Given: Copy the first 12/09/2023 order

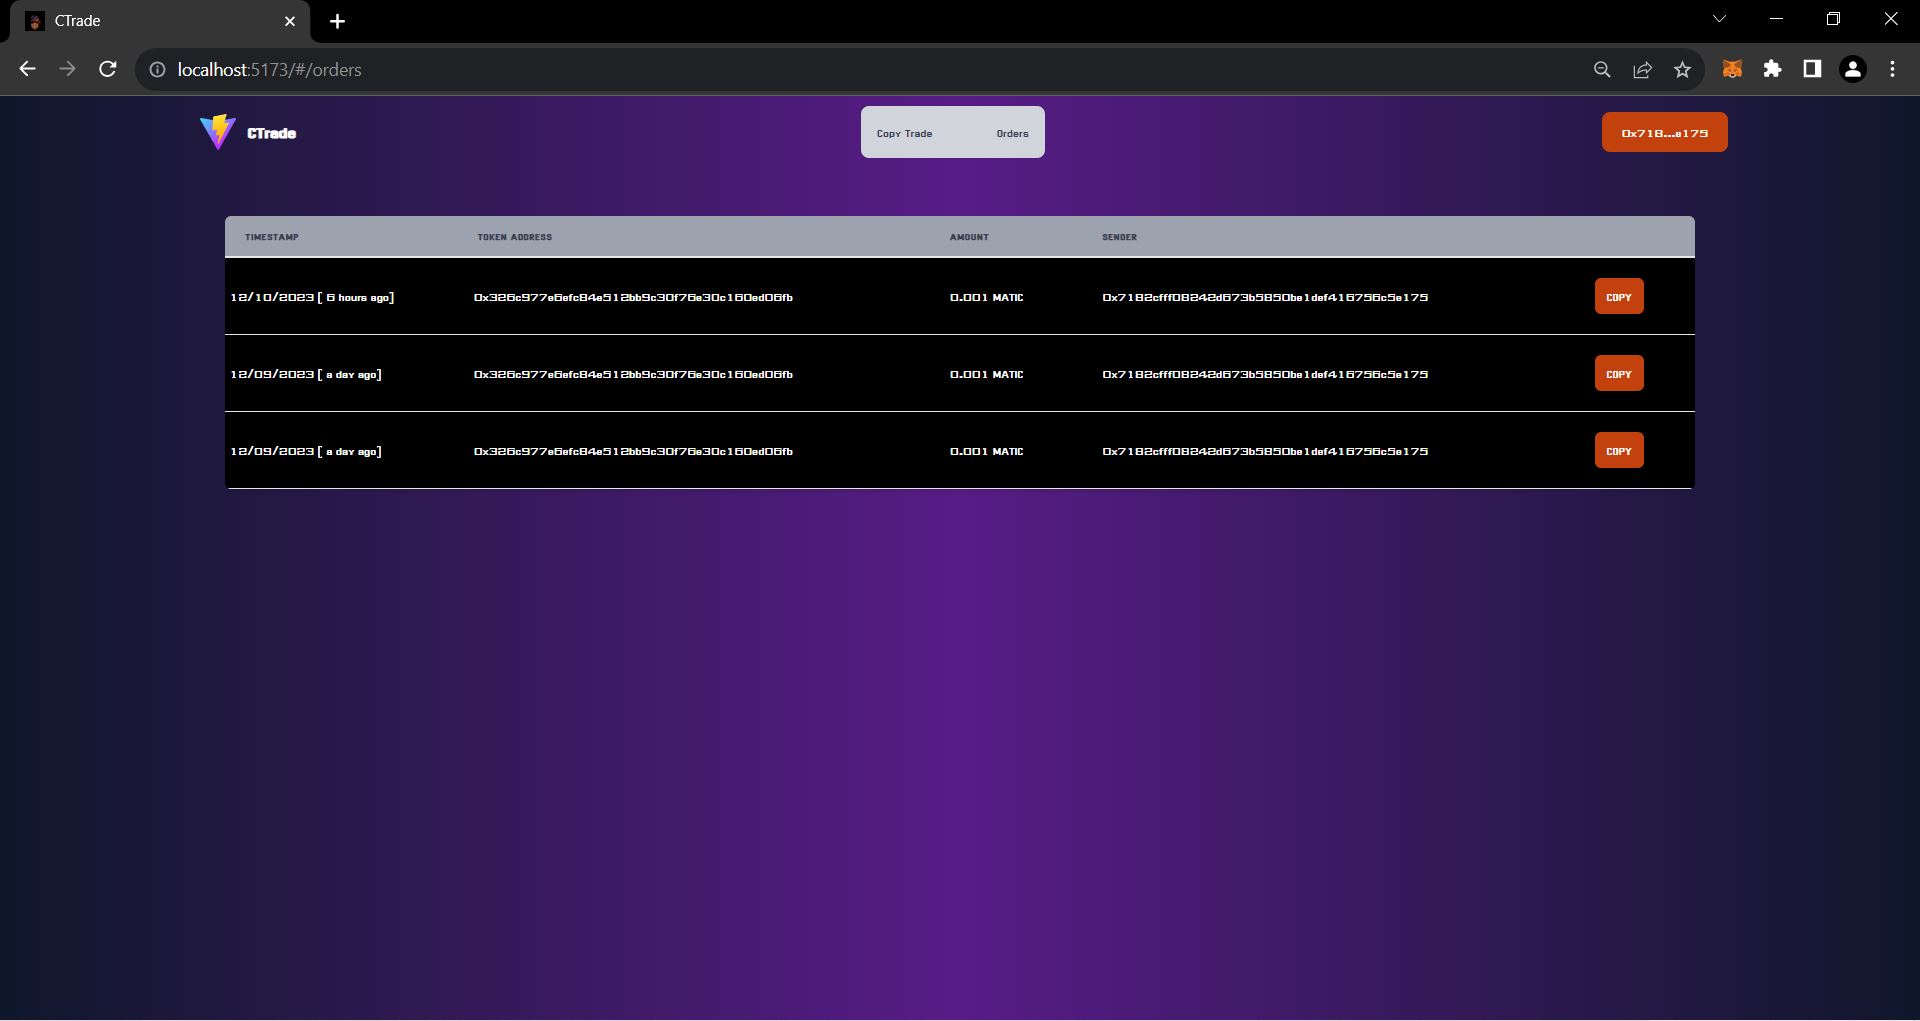Looking at the screenshot, I should pyautogui.click(x=1619, y=373).
